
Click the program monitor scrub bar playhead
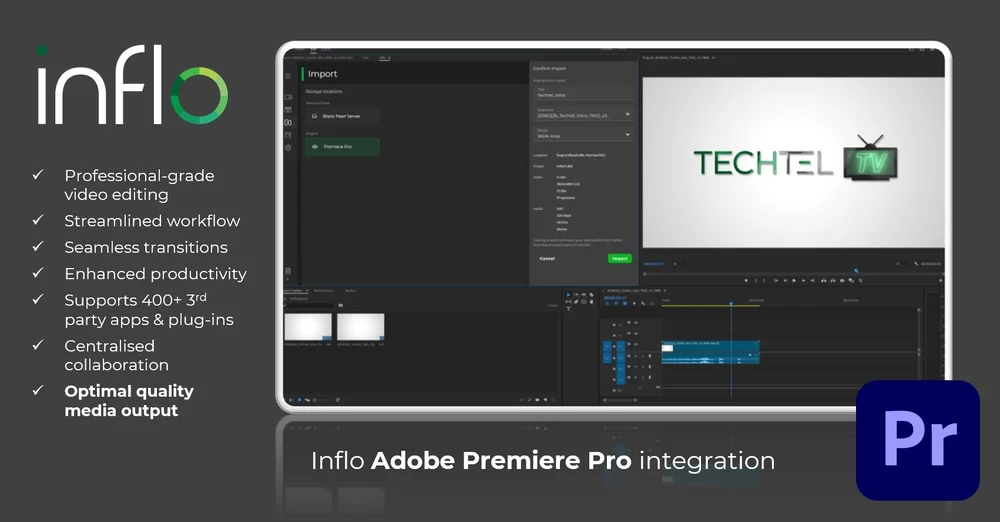point(857,271)
